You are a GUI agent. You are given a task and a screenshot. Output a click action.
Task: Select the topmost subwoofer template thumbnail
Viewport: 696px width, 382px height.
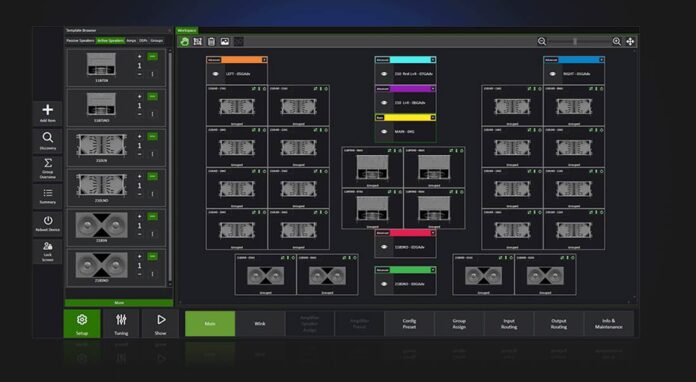pyautogui.click(x=101, y=64)
